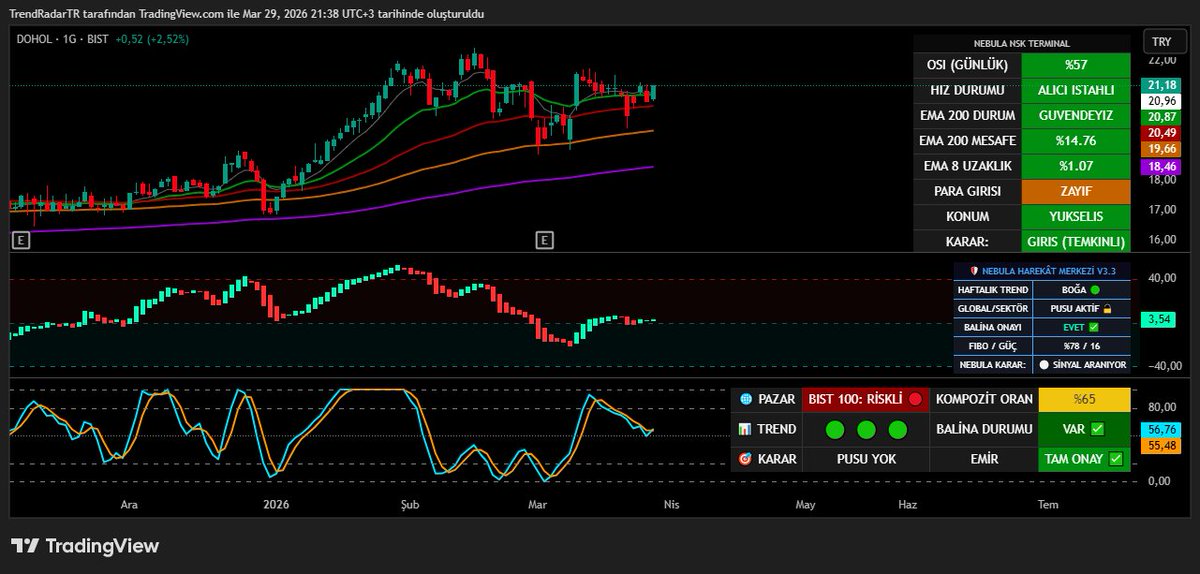Click the ALICI ISTAHLI cell
This screenshot has width=1200, height=574.
(x=1076, y=90)
